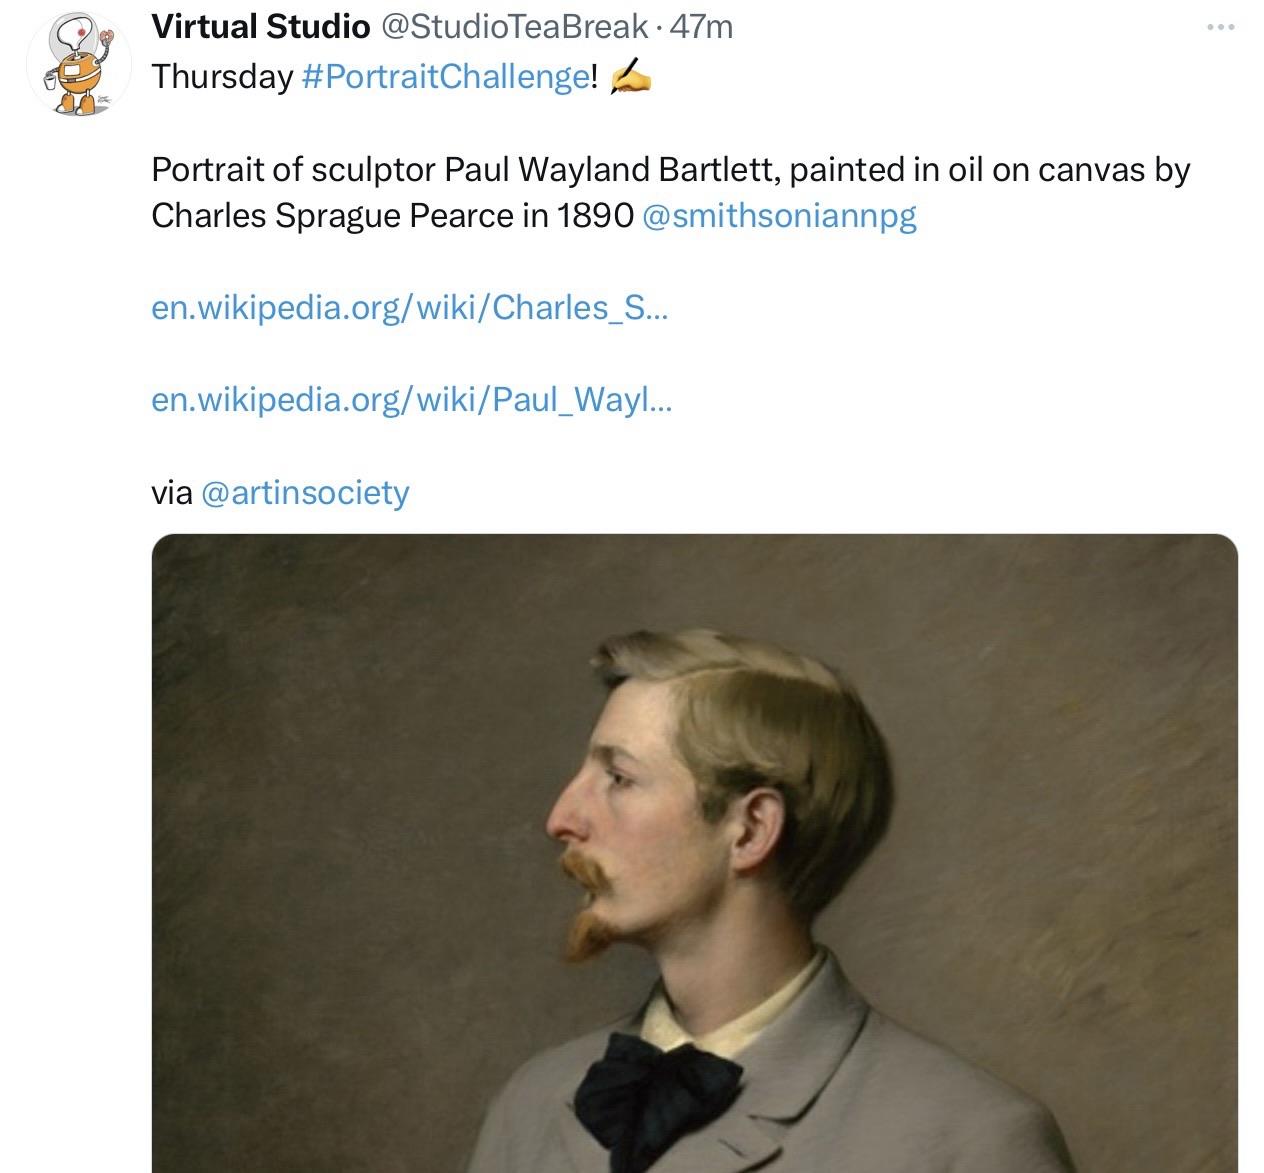
Task: Open the @StudioTeaBreak handle
Action: [x=514, y=27]
